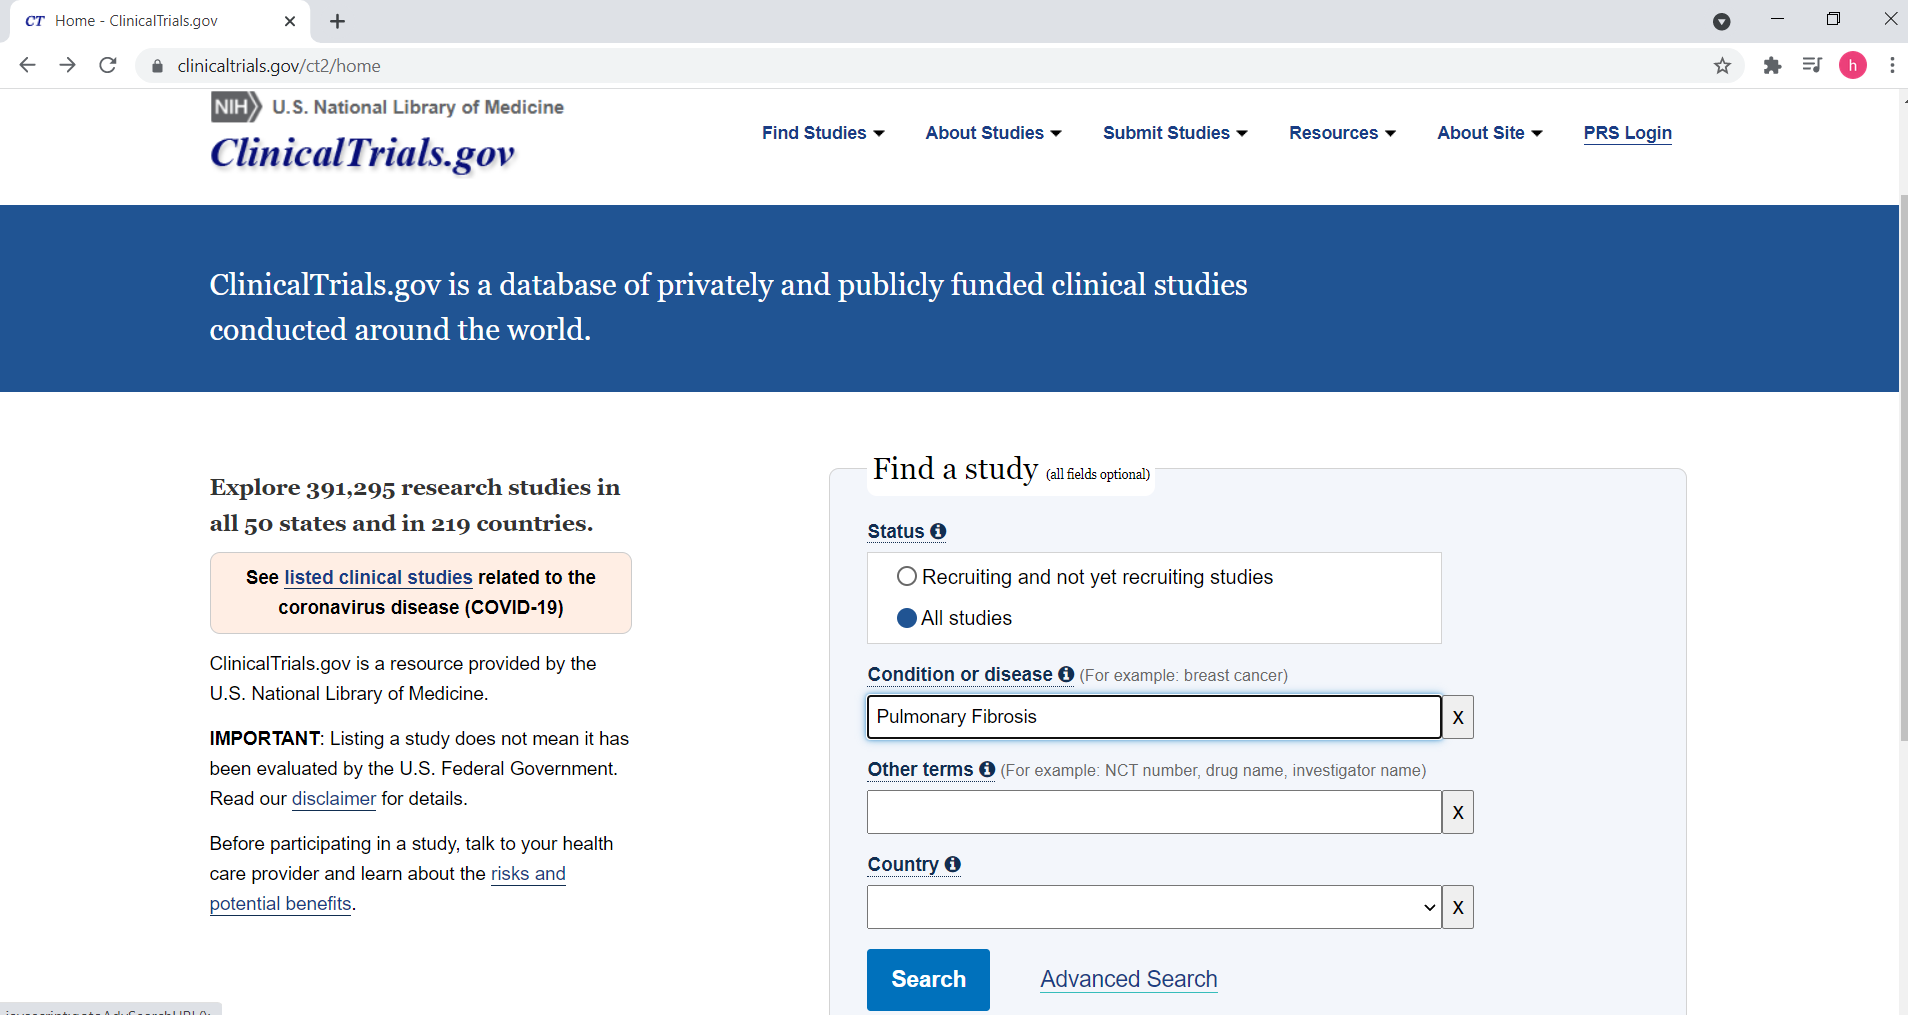
Task: Click the ClinicalTrials.gov site logo
Action: coord(362,153)
